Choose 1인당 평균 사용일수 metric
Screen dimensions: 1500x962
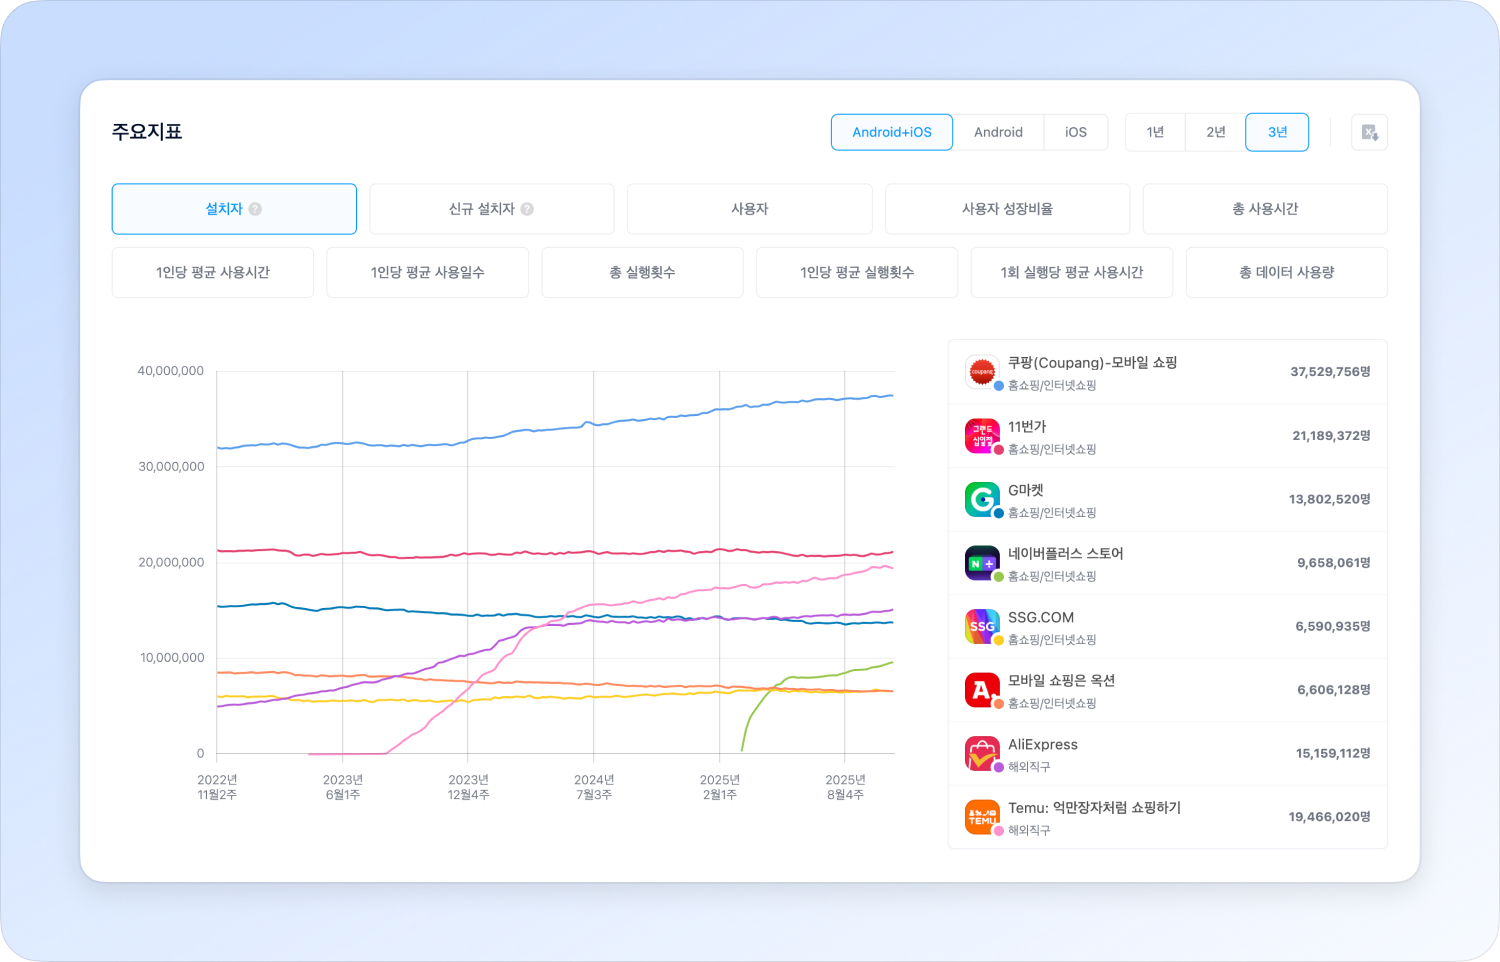427,272
